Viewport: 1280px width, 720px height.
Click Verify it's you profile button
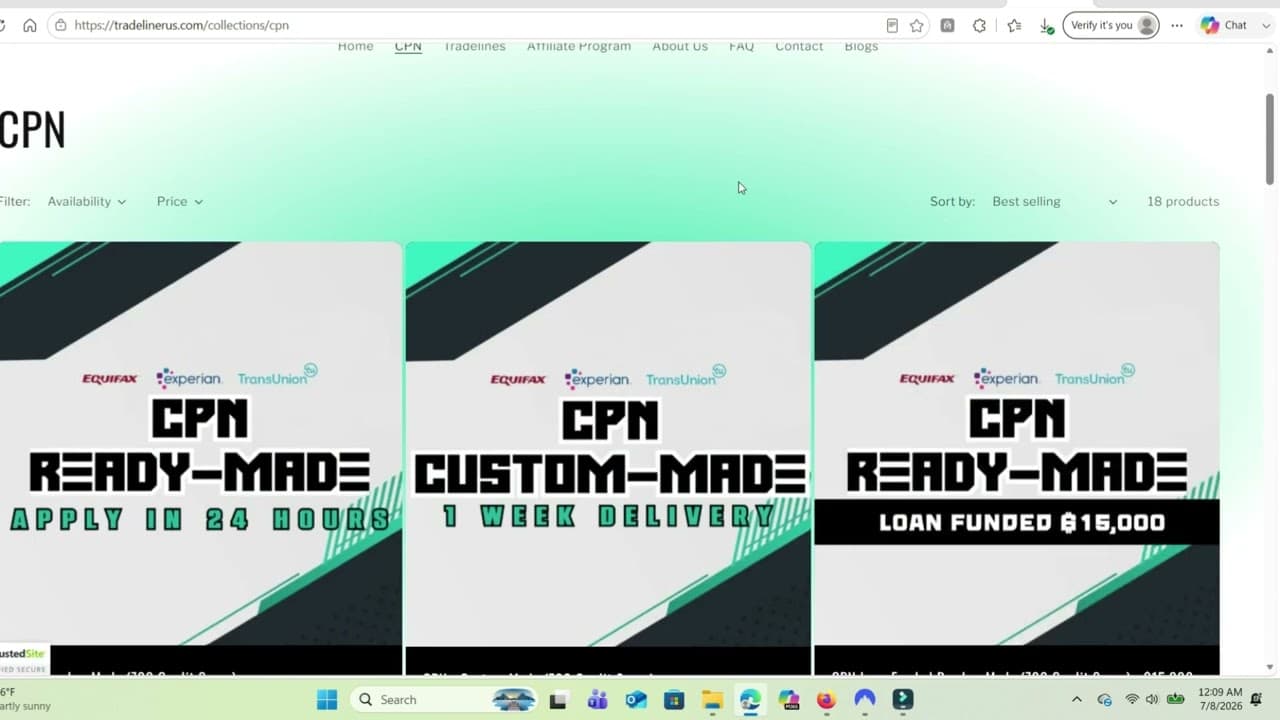[x=1111, y=25]
